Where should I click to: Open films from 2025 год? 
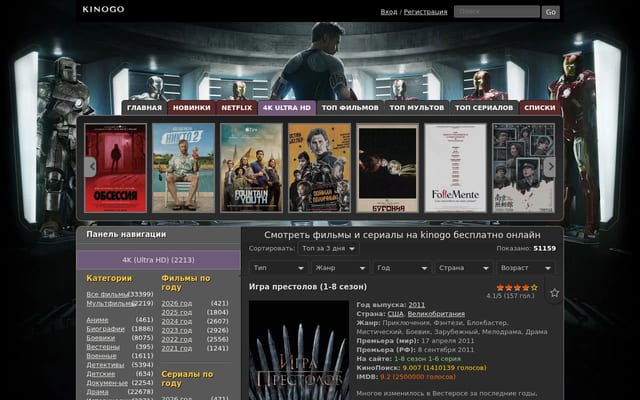(176, 312)
